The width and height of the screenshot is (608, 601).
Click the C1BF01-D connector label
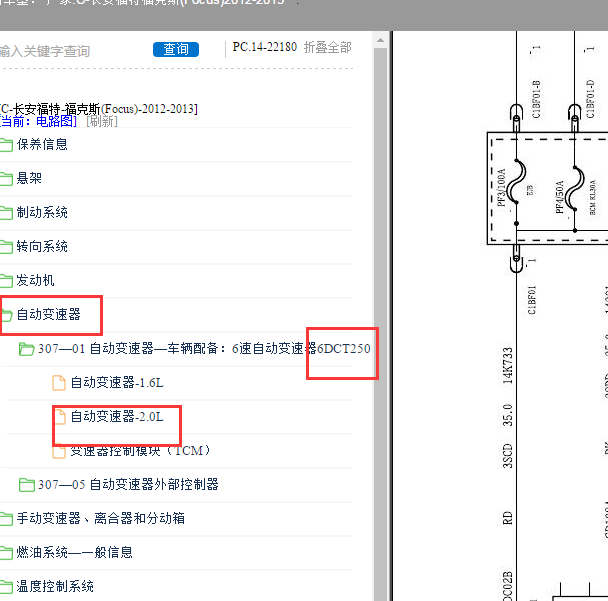coord(590,99)
